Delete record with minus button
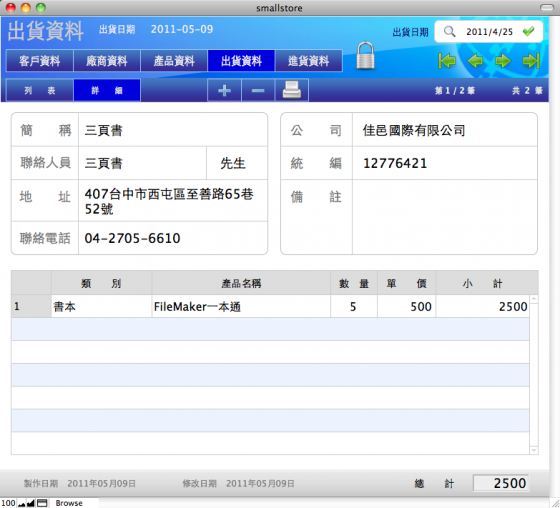 pyautogui.click(x=258, y=91)
